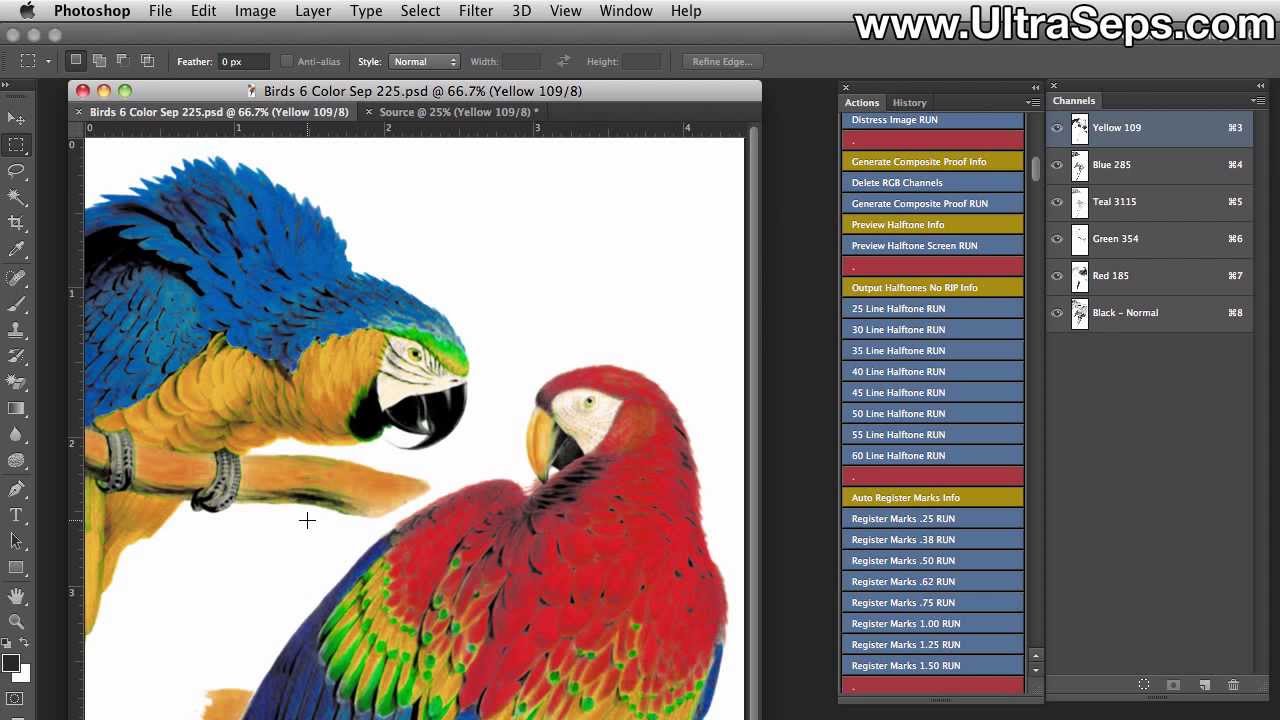Swap foreground and background colors
This screenshot has height=720, width=1280.
coord(25,643)
